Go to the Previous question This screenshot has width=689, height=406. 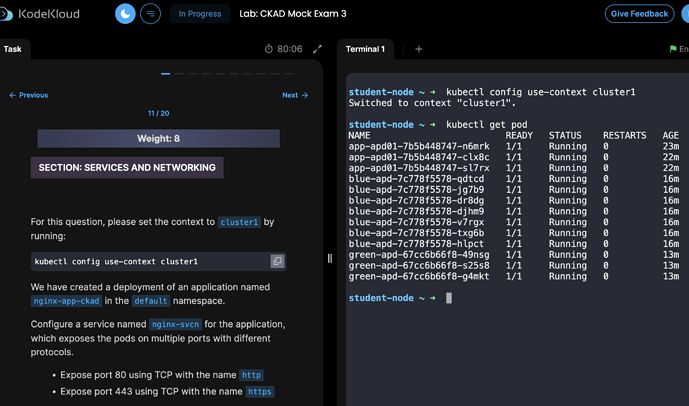coord(29,95)
